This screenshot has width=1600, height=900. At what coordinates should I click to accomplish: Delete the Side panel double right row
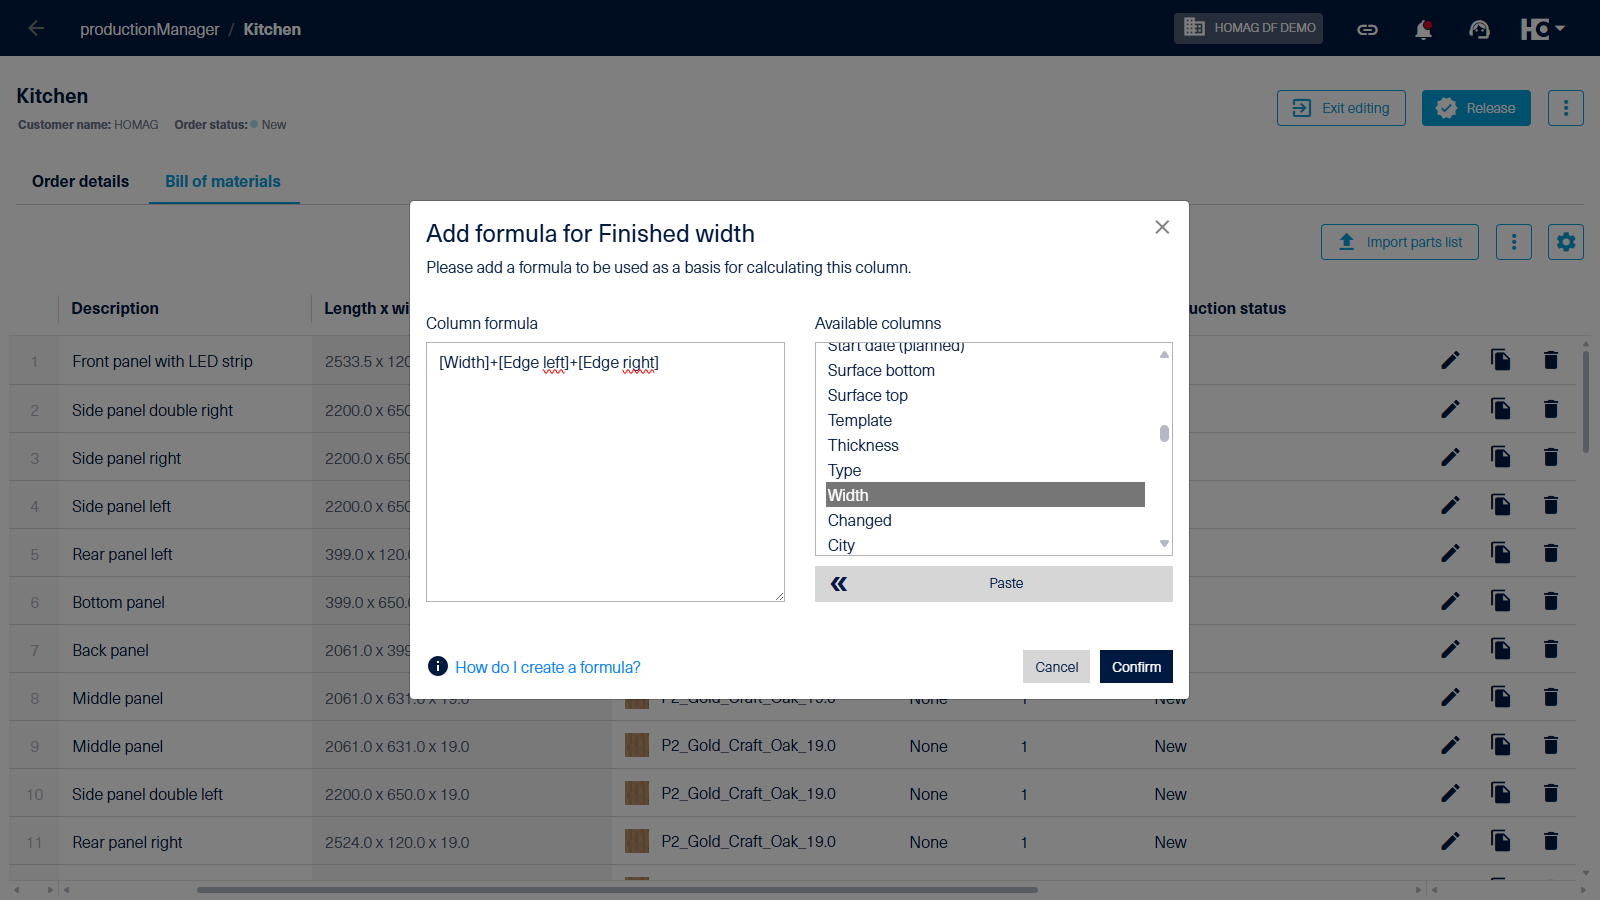point(1551,408)
